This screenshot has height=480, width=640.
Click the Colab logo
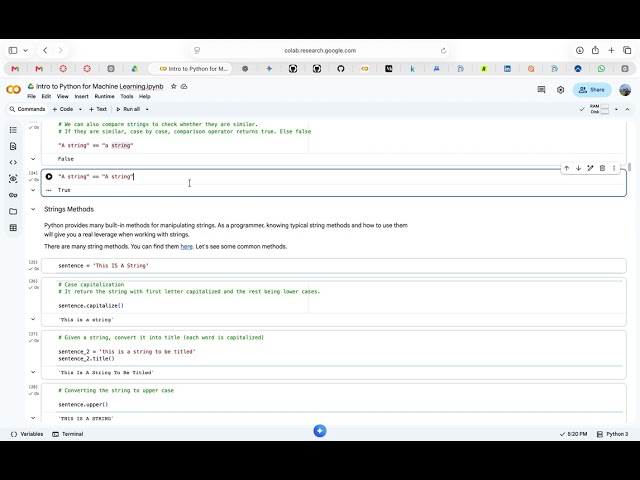tap(13, 90)
